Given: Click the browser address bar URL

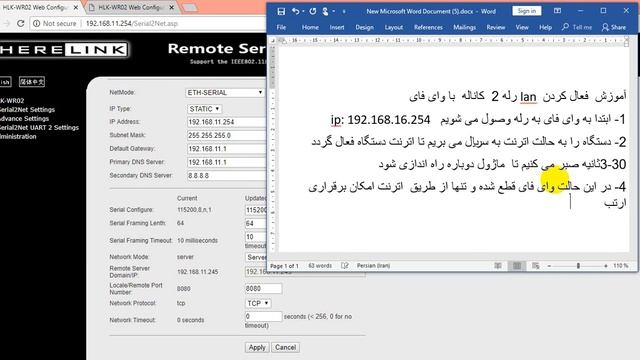Looking at the screenshot, I should click(132, 24).
